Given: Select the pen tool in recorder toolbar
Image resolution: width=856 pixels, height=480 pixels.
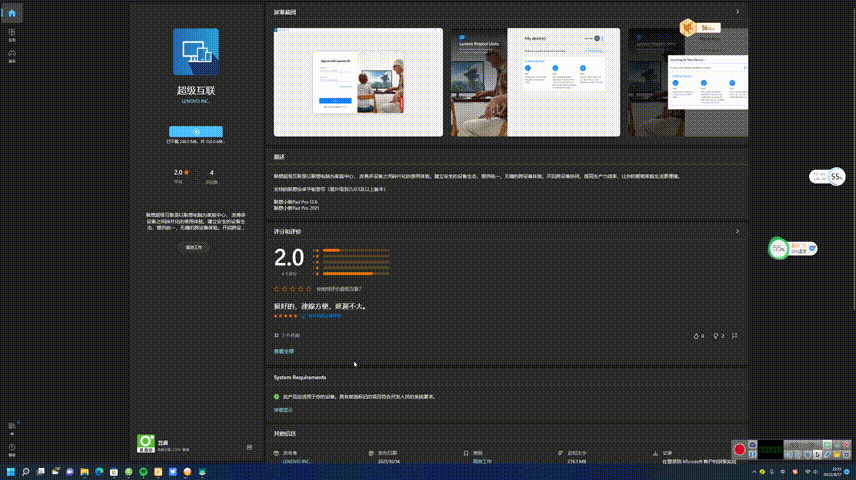Looking at the screenshot, I should pos(827,454).
